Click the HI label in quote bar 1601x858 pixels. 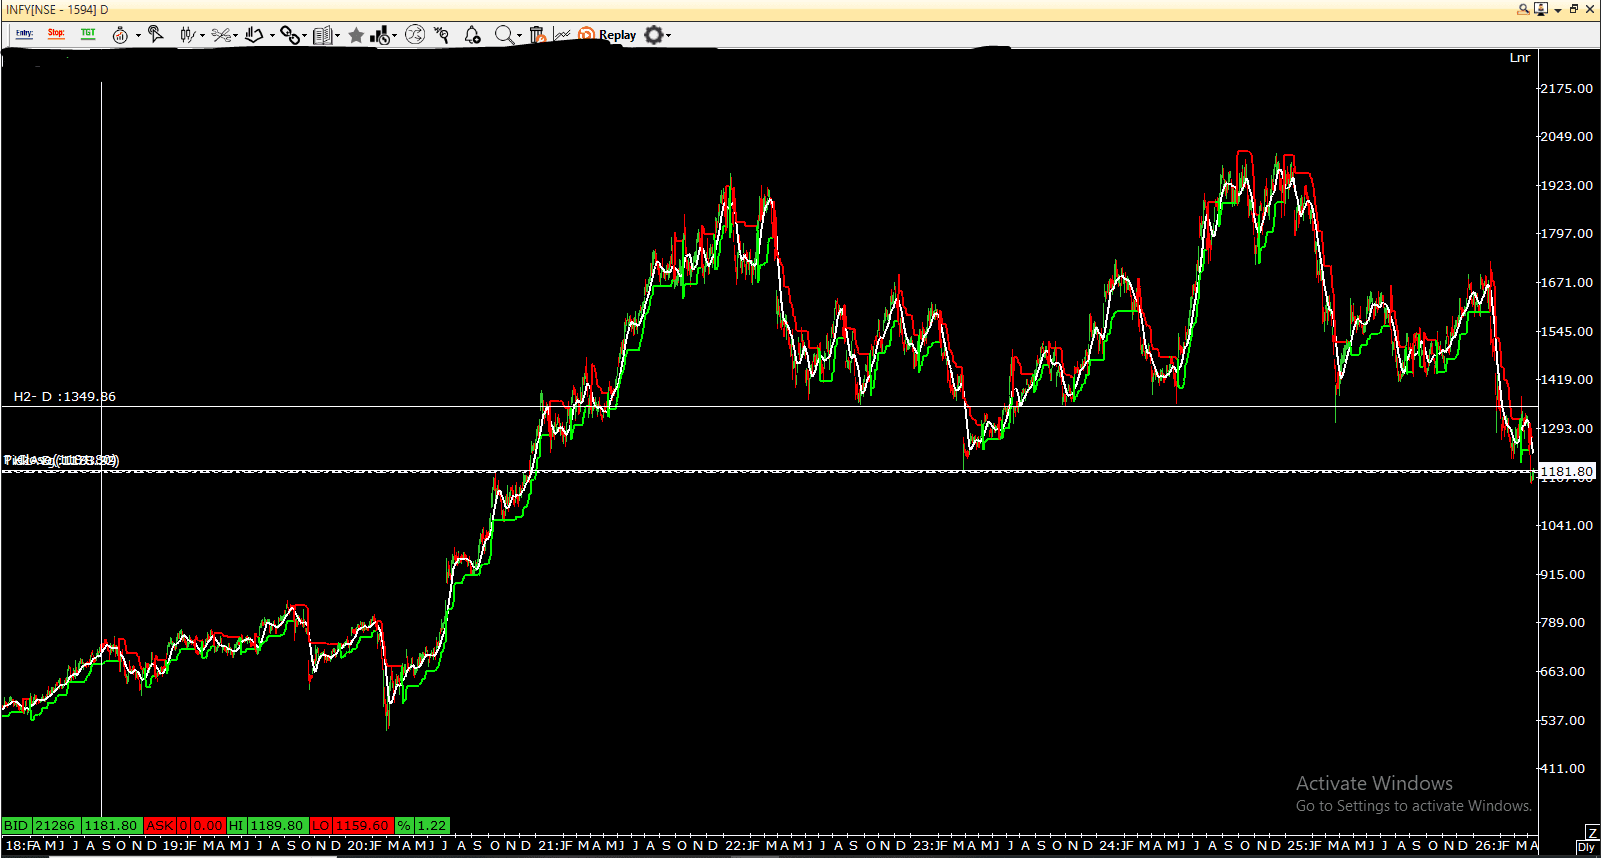[x=236, y=826]
